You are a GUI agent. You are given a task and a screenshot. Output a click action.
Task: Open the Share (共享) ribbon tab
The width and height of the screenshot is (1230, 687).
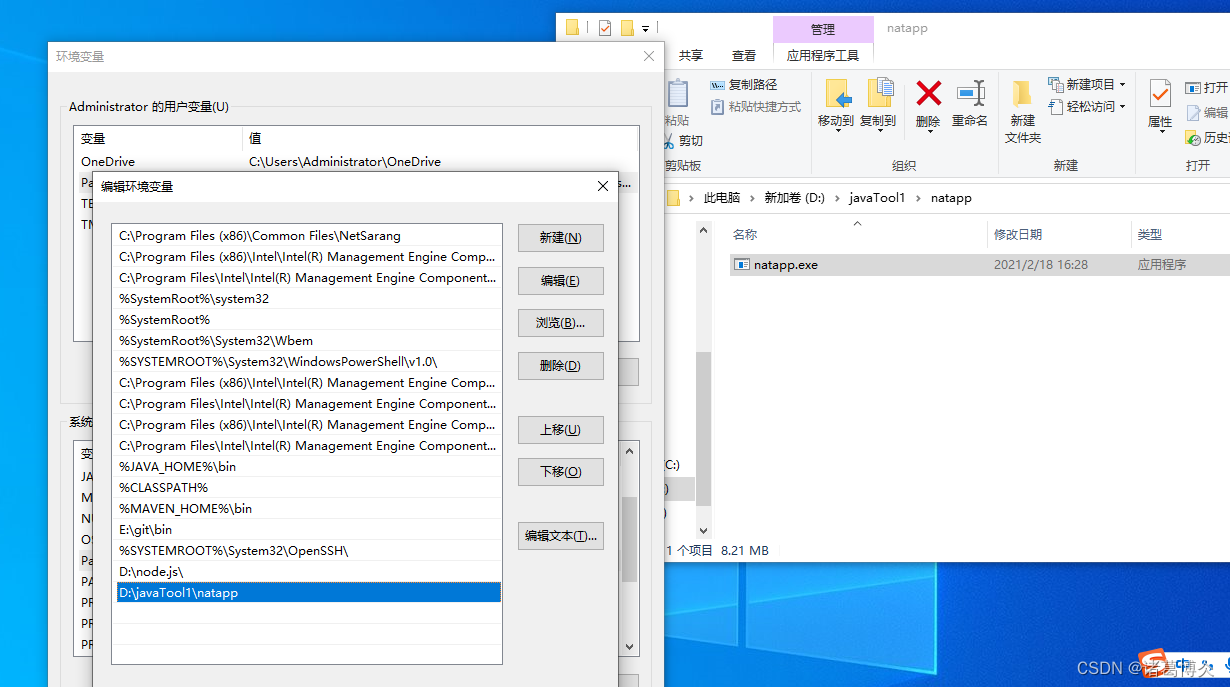691,56
